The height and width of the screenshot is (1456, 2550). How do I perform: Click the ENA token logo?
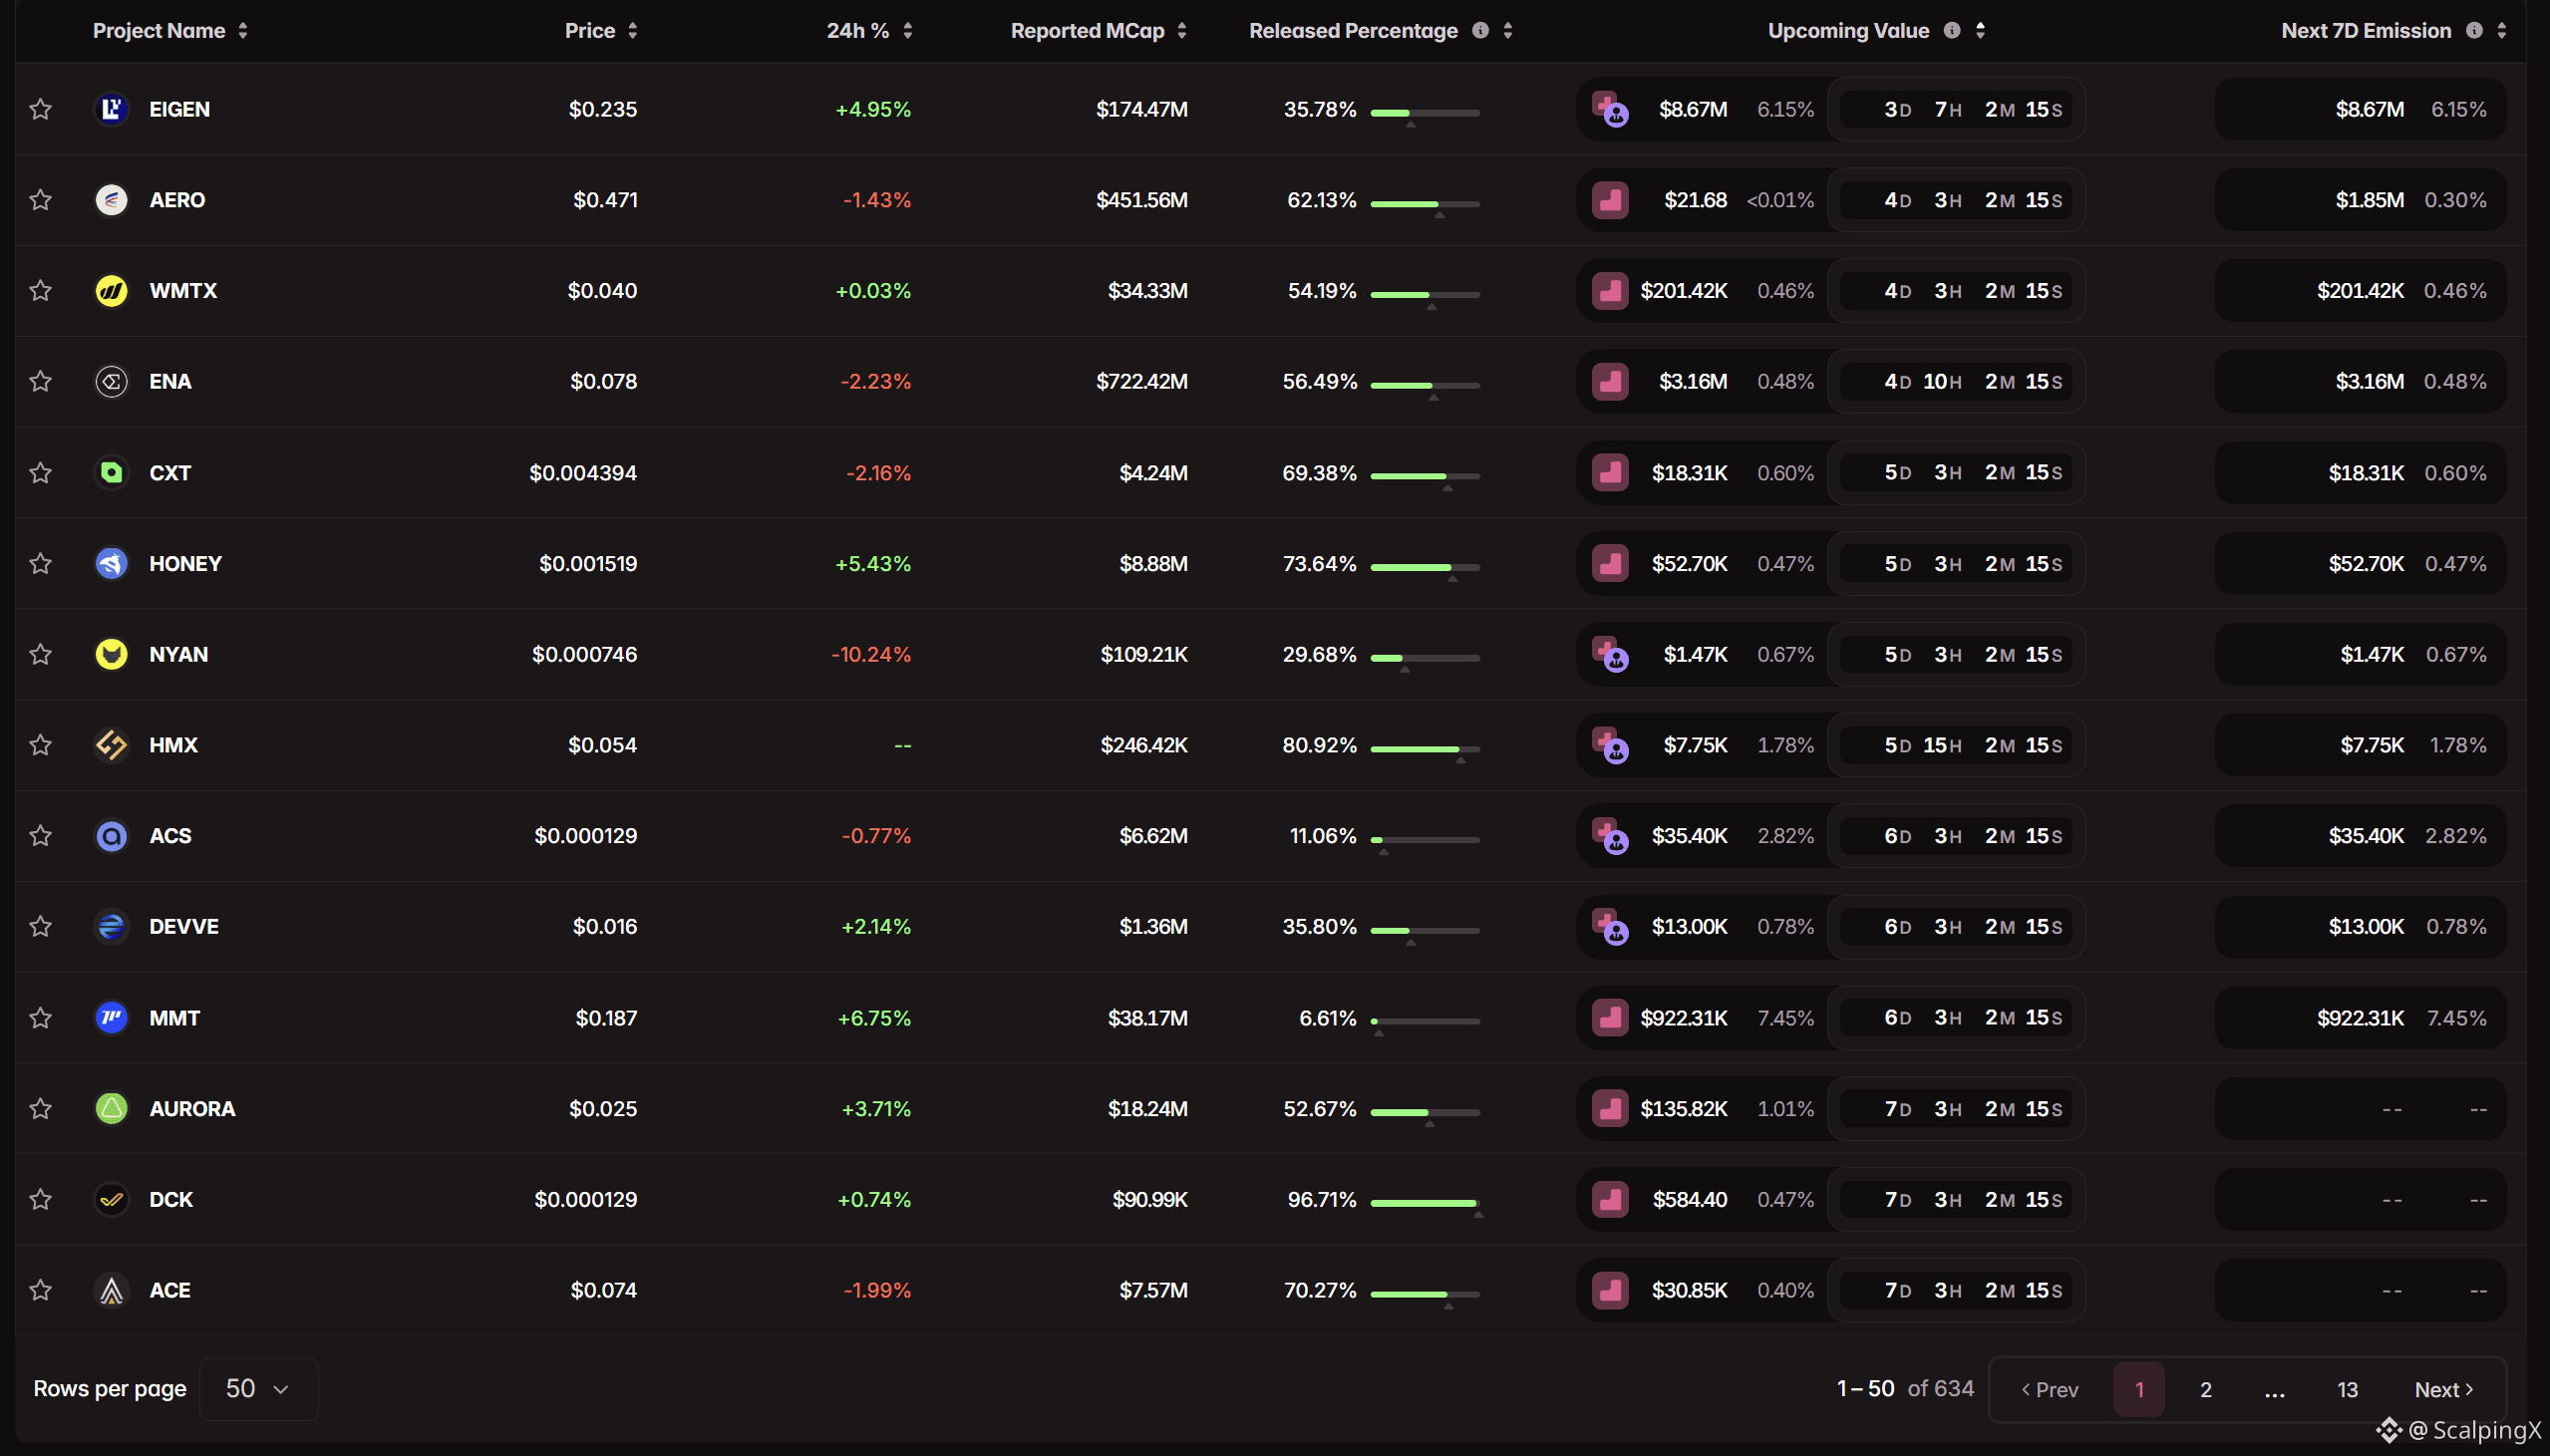111,381
